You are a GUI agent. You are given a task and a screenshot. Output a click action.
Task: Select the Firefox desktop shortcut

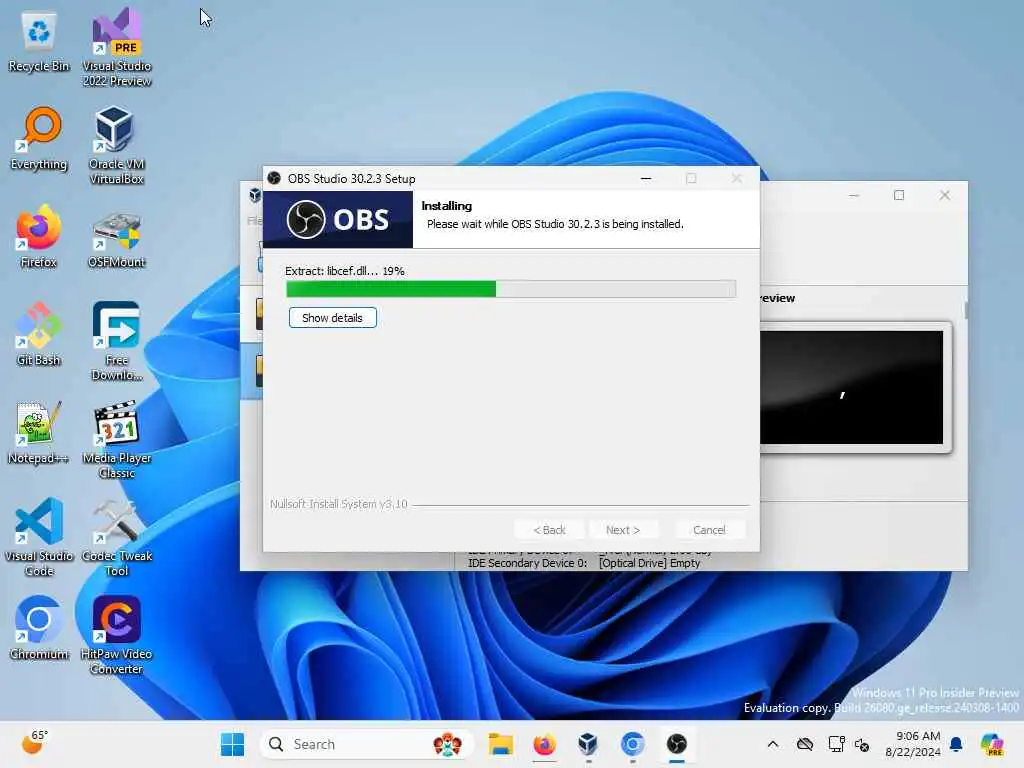tap(39, 236)
